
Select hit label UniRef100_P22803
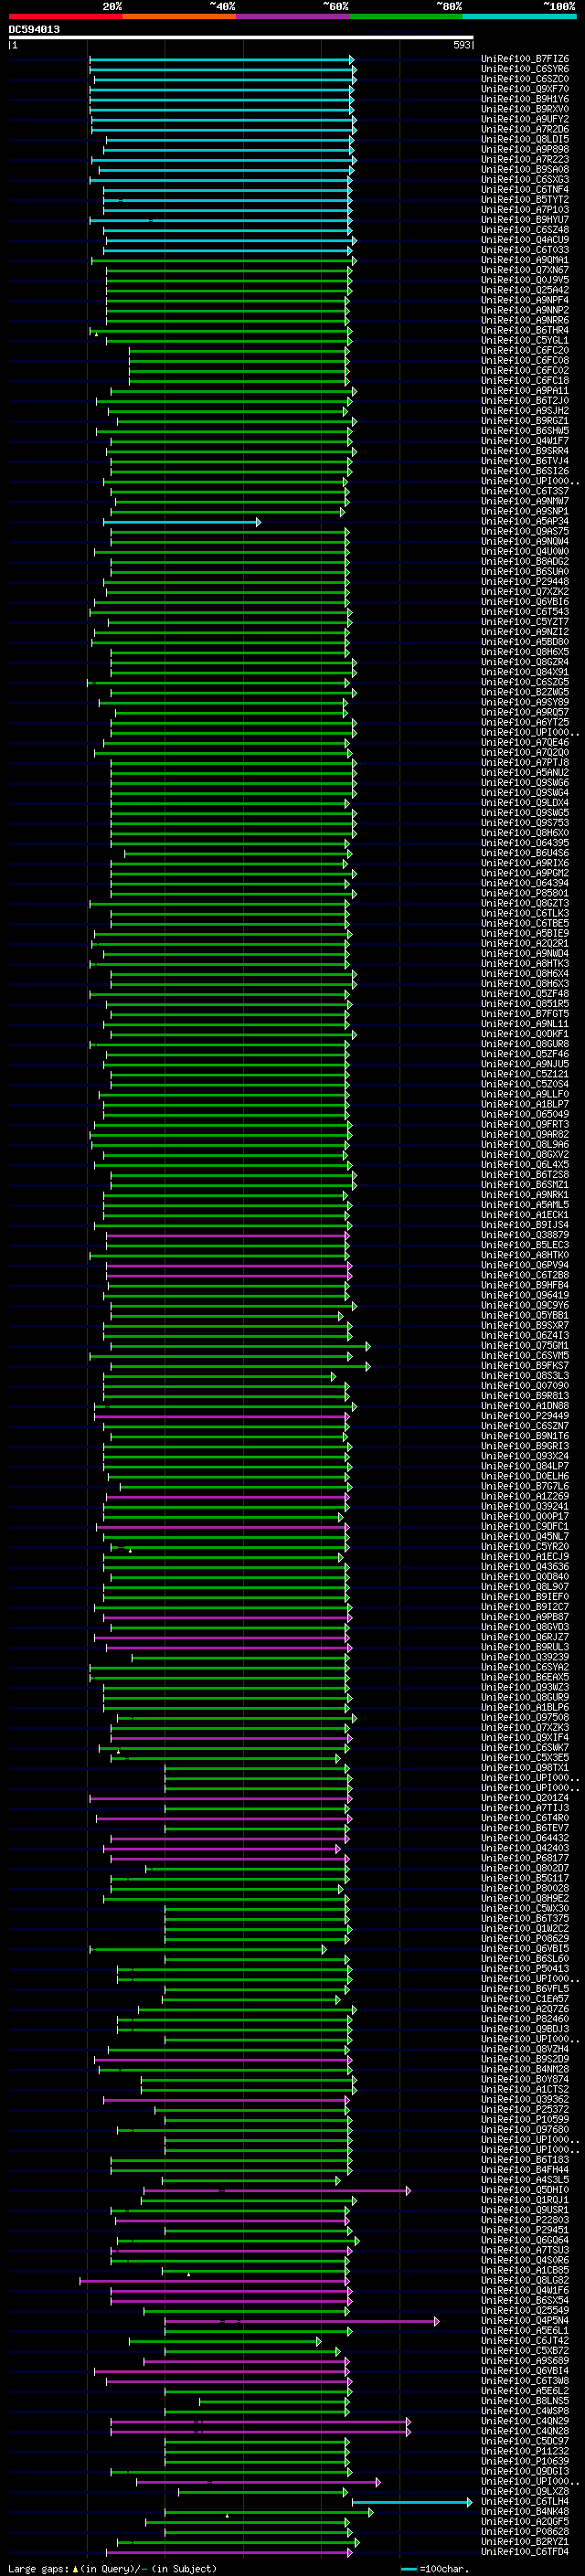[x=525, y=2220]
